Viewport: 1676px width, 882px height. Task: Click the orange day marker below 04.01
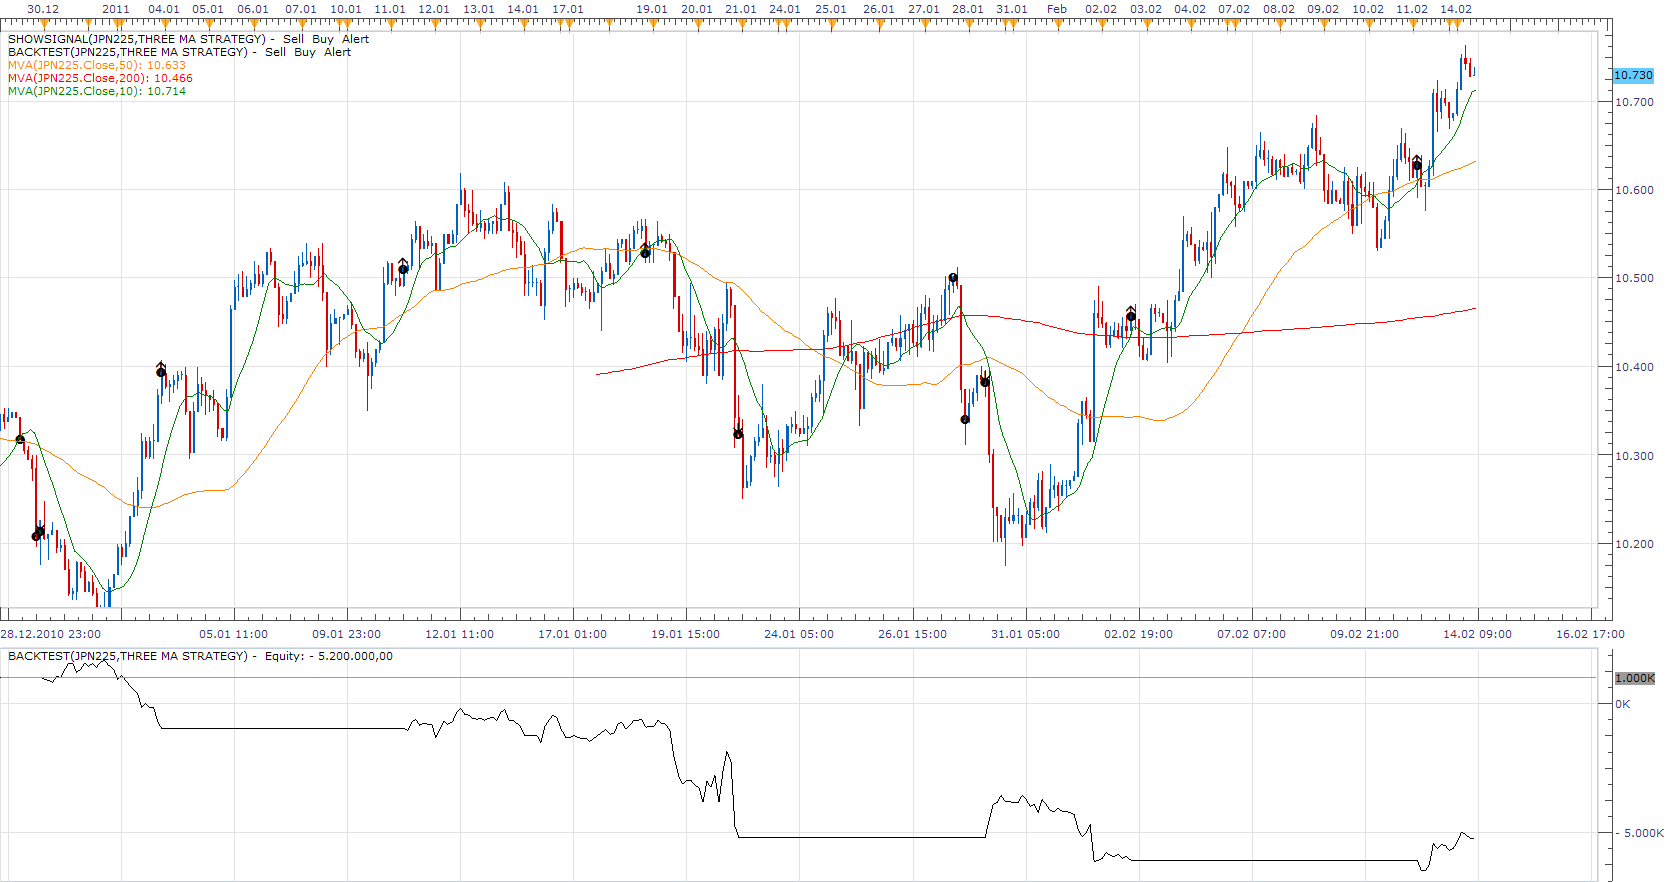164,23
